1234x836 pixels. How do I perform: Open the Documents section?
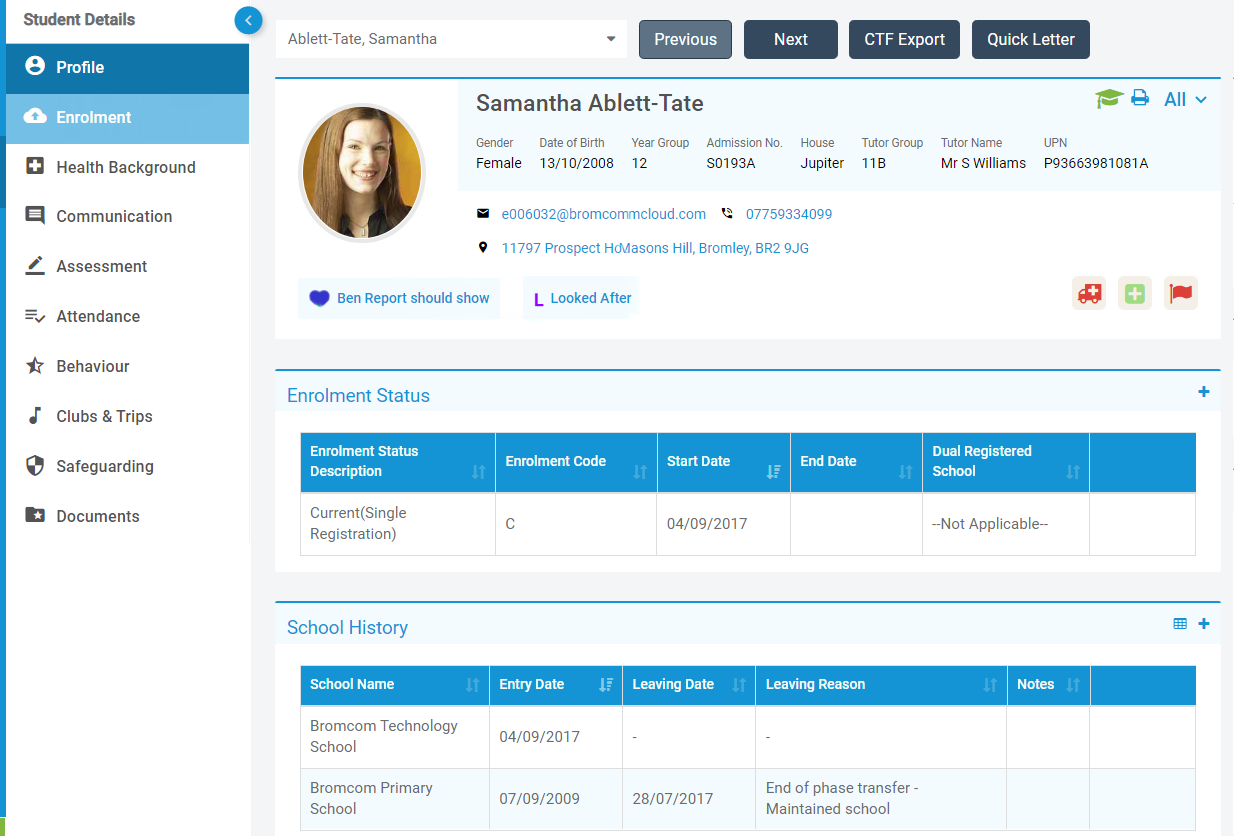[127, 516]
